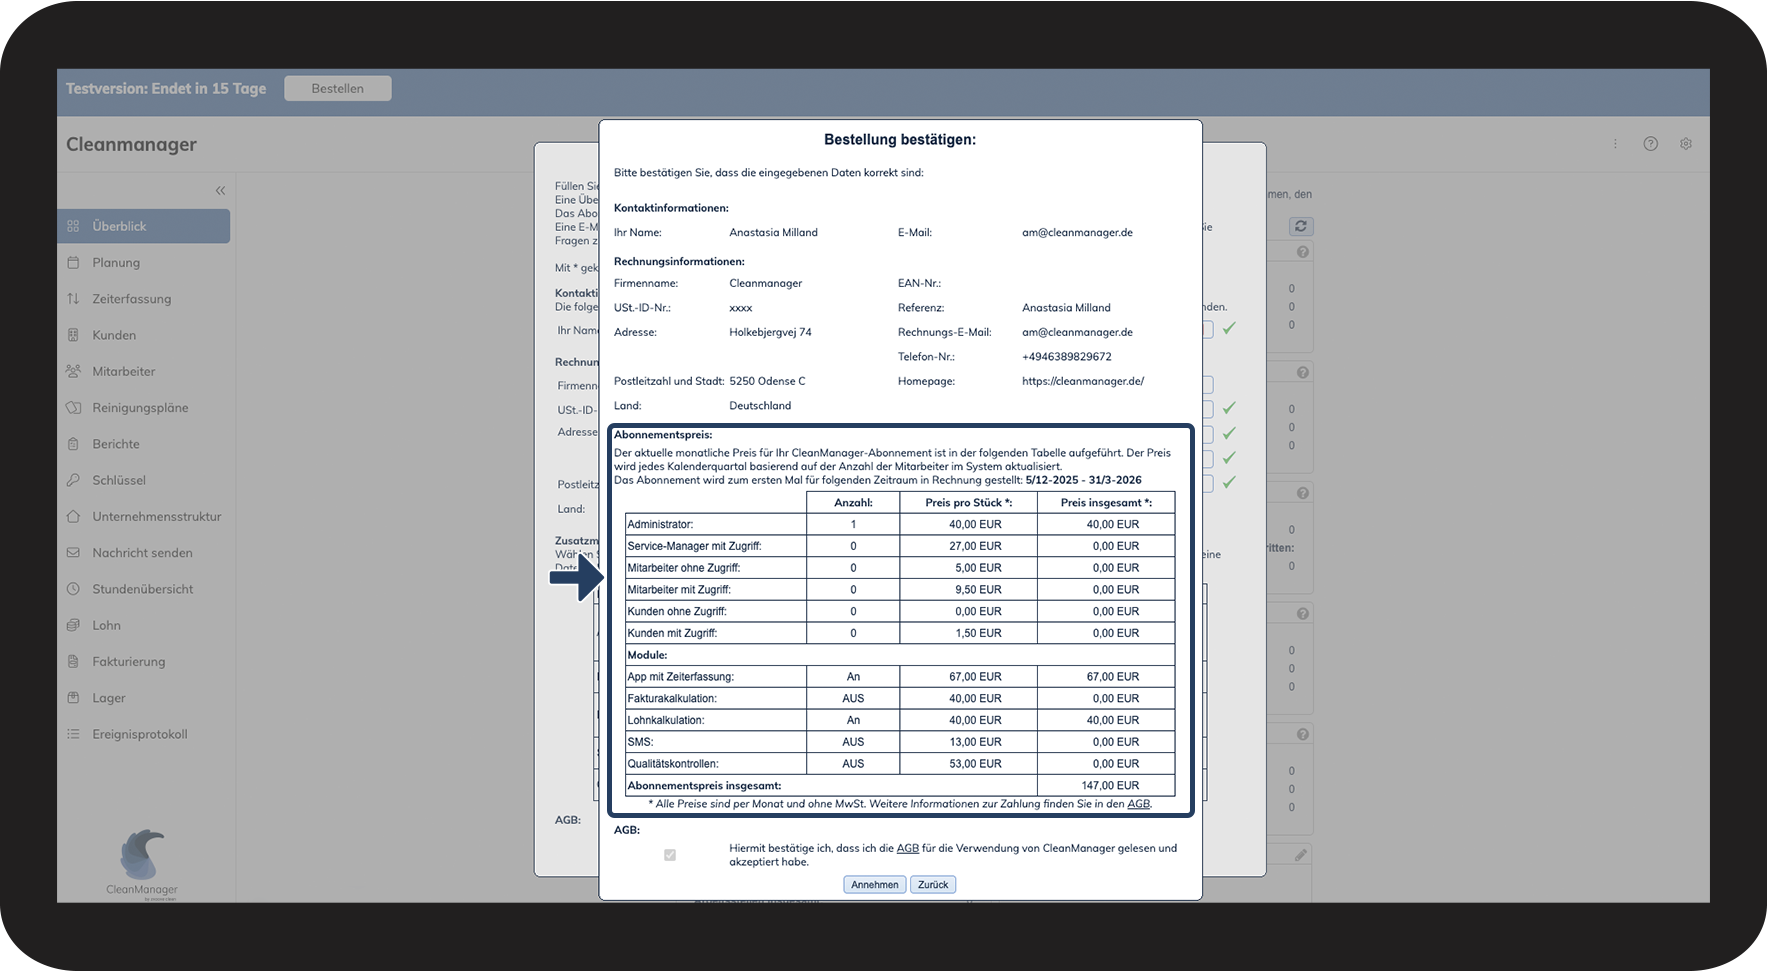The width and height of the screenshot is (1767, 971).
Task: Open the three-dot more options menu
Action: [x=1615, y=144]
